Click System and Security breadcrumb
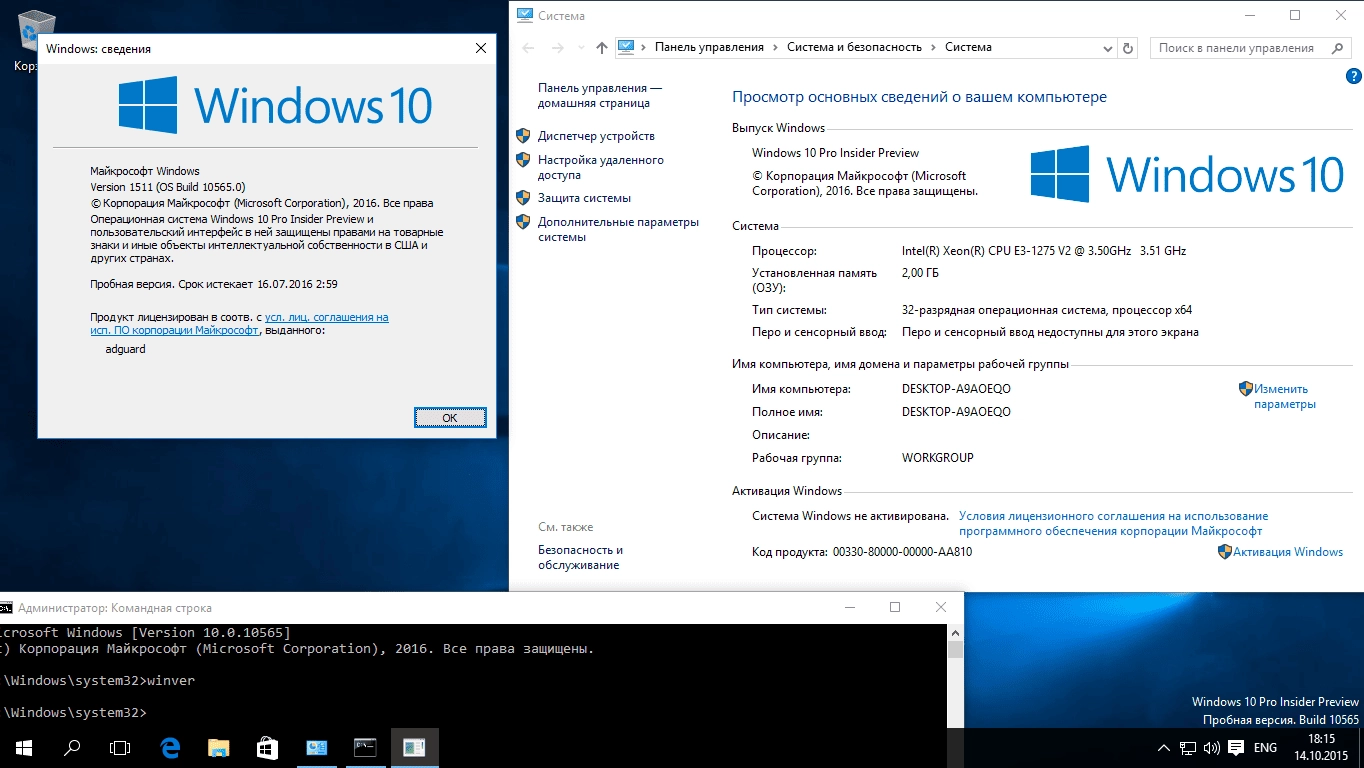 (x=854, y=47)
